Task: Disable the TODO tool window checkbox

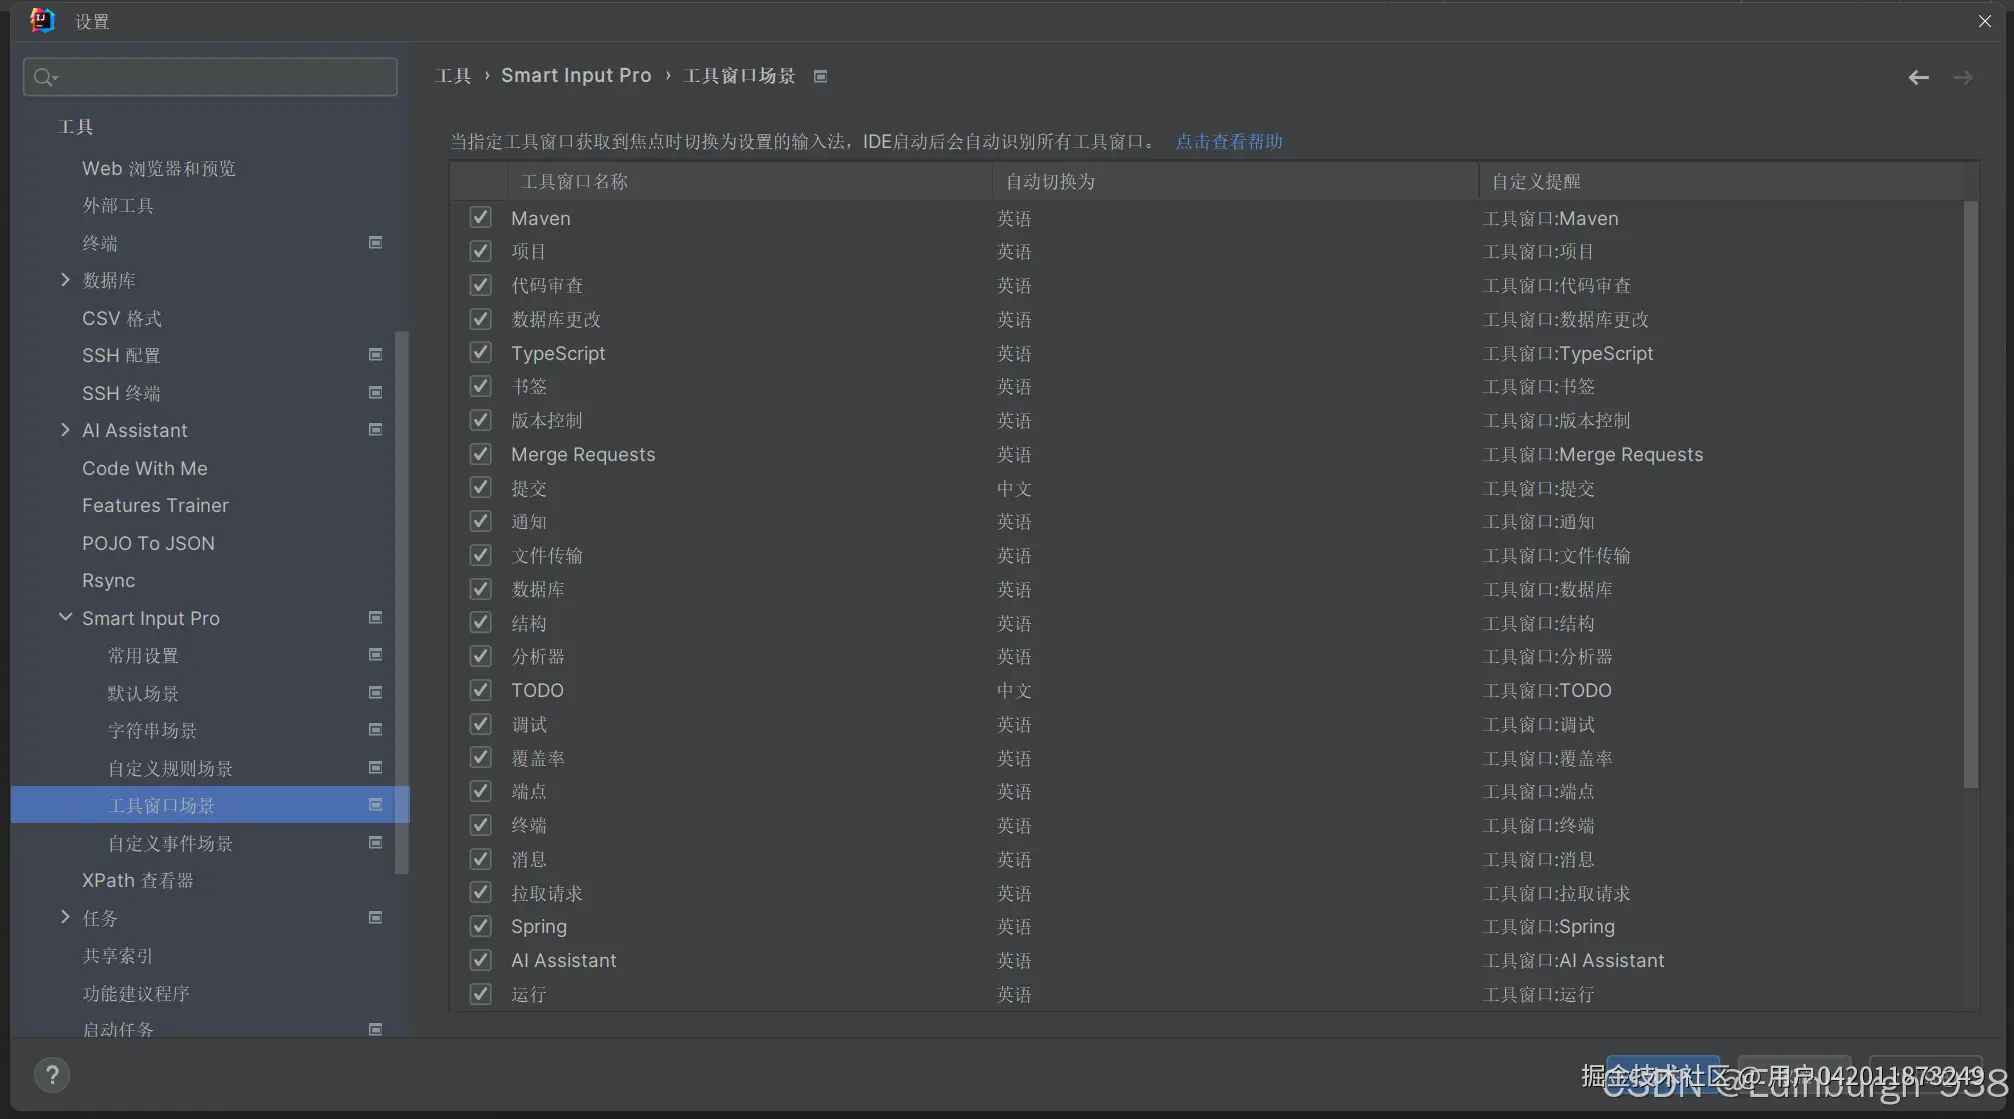Action: [x=480, y=690]
